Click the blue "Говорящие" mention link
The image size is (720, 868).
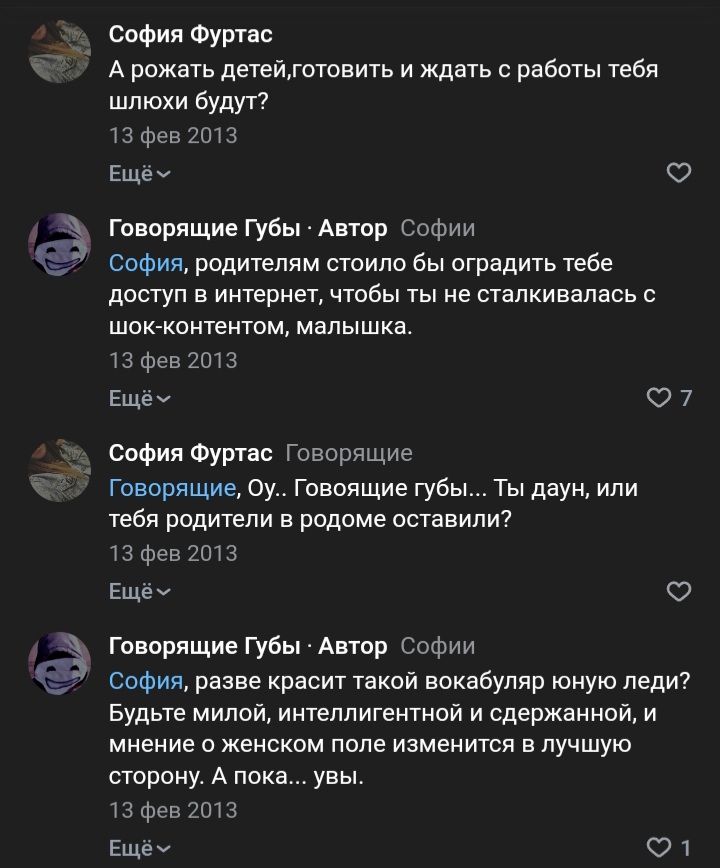[172, 489]
